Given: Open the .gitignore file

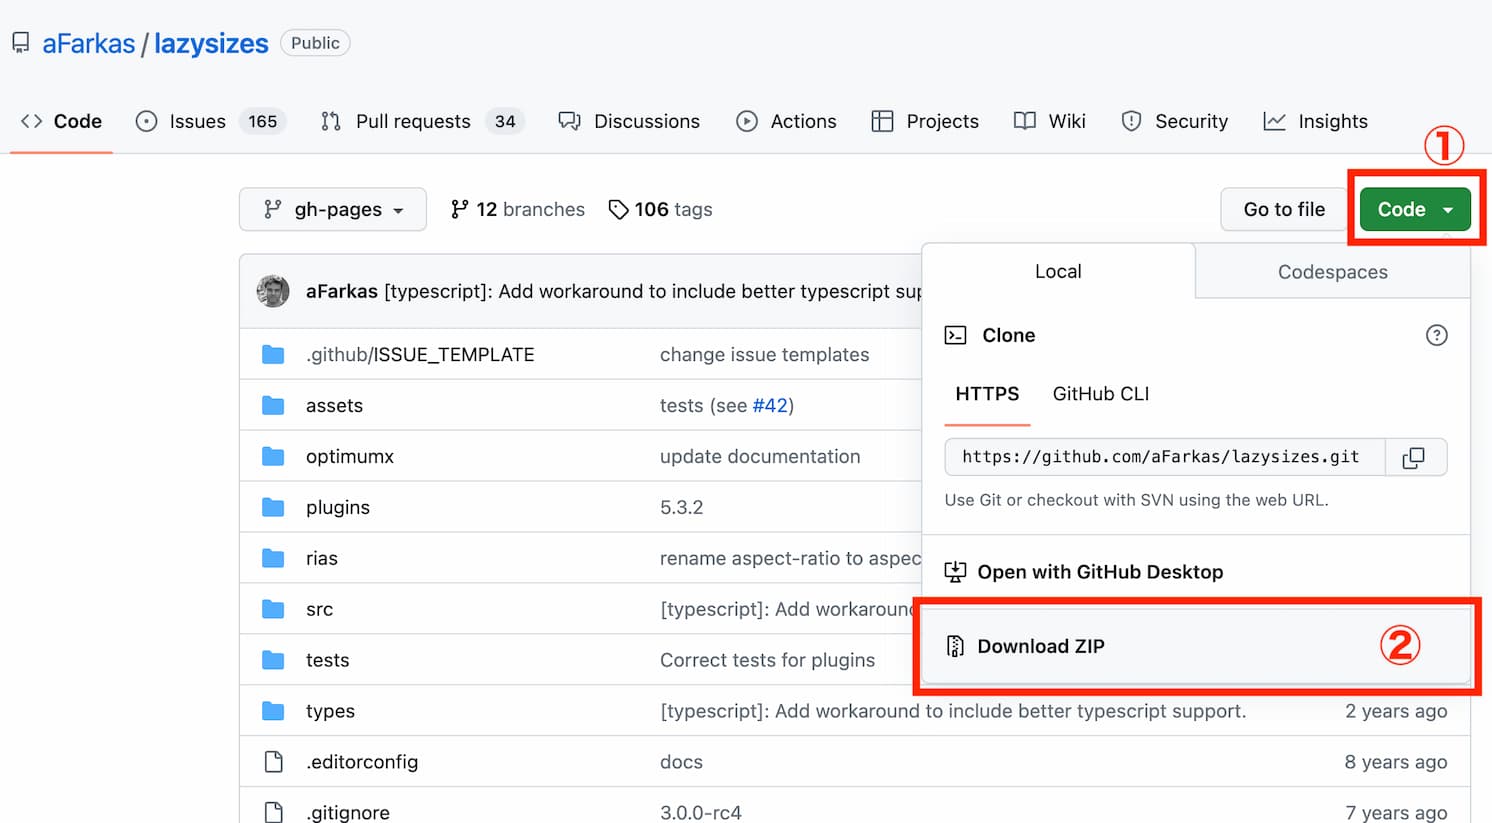Looking at the screenshot, I should pos(348,812).
